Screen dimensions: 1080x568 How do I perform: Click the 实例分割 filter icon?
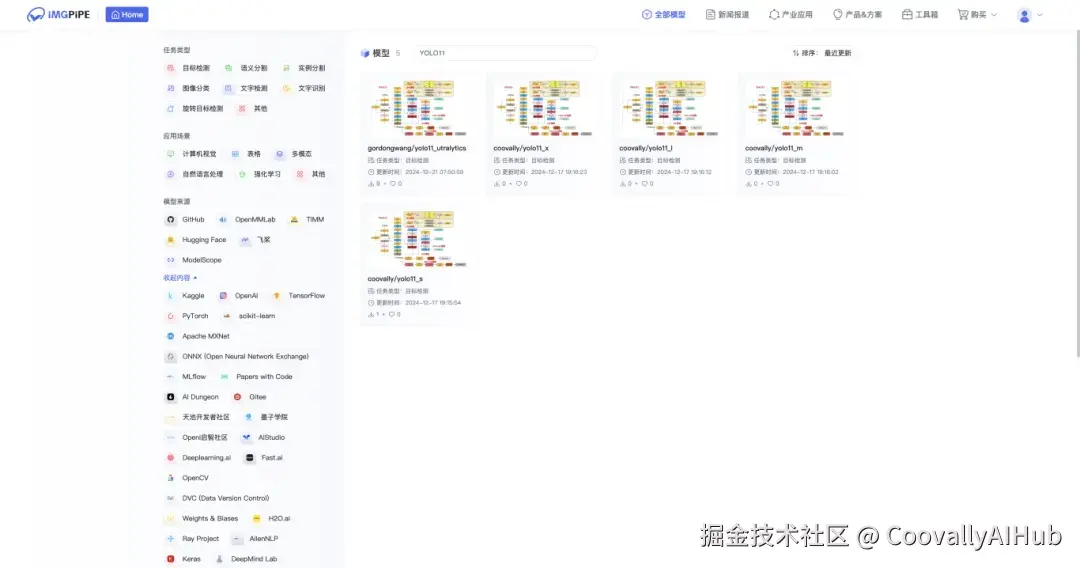click(x=286, y=68)
